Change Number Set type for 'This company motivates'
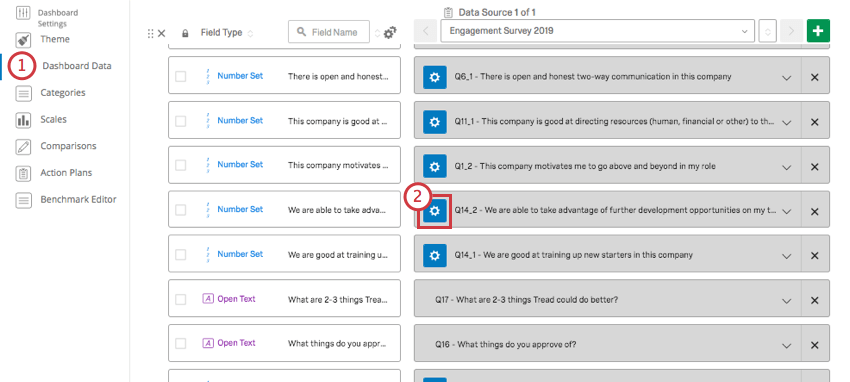The width and height of the screenshot is (850, 382). (x=234, y=165)
